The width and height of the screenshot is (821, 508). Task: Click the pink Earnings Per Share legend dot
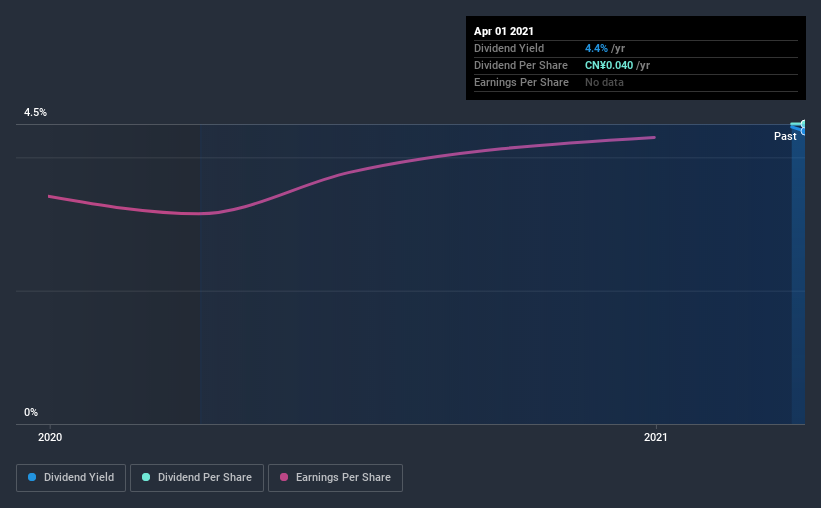tap(284, 477)
